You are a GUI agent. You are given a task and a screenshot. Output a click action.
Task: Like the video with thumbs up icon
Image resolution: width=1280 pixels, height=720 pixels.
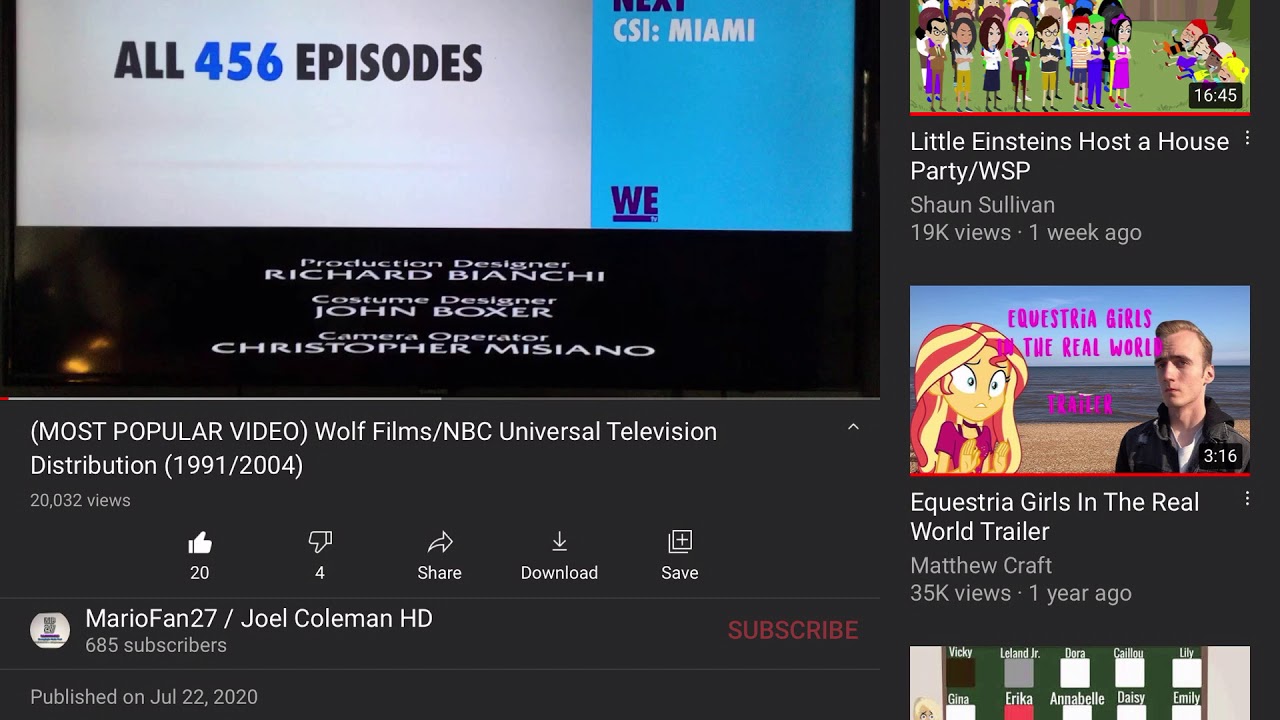(x=200, y=543)
